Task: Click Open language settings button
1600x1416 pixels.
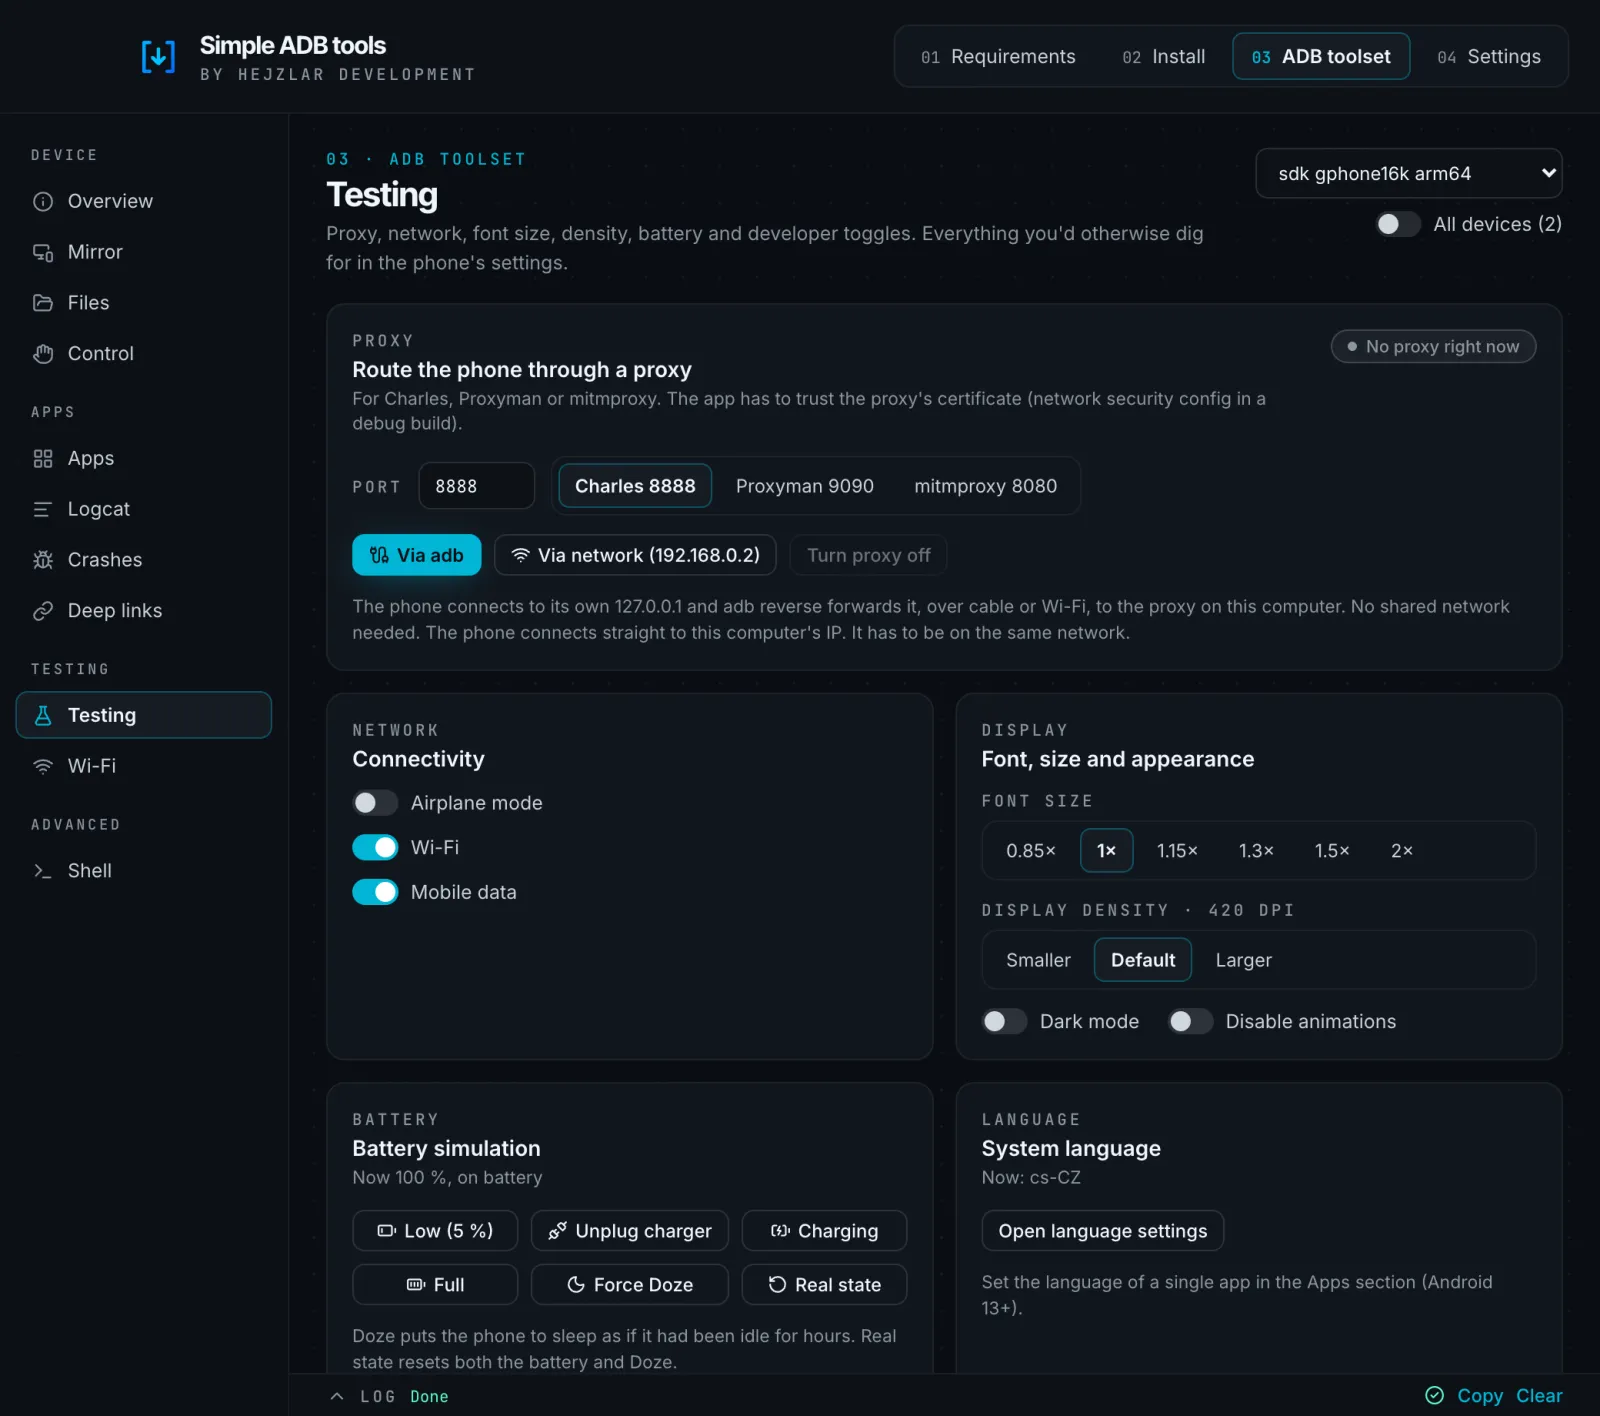Action: [x=1102, y=1231]
